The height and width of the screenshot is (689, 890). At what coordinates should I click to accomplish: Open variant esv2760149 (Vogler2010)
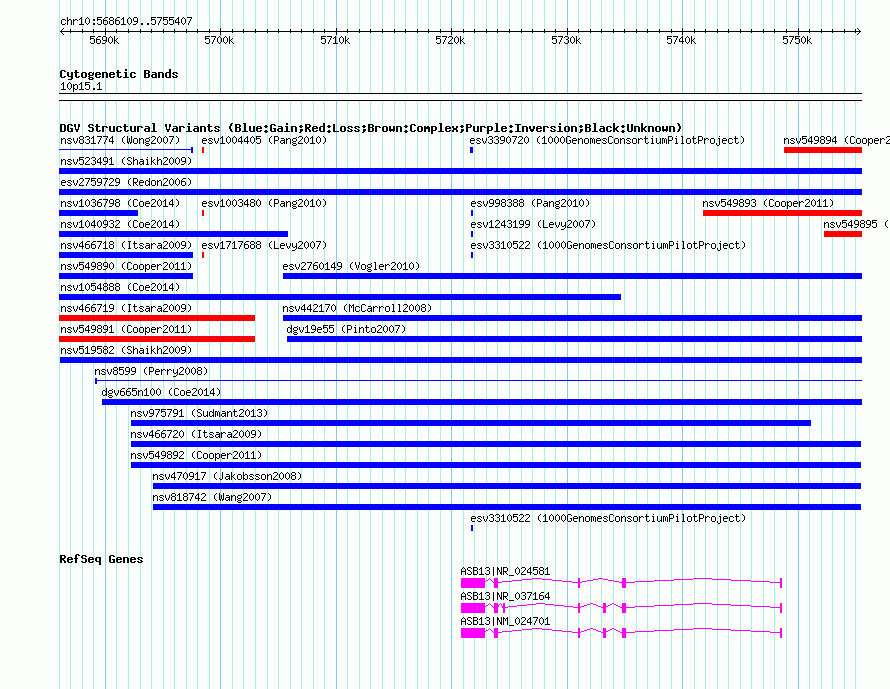pyautogui.click(x=351, y=266)
